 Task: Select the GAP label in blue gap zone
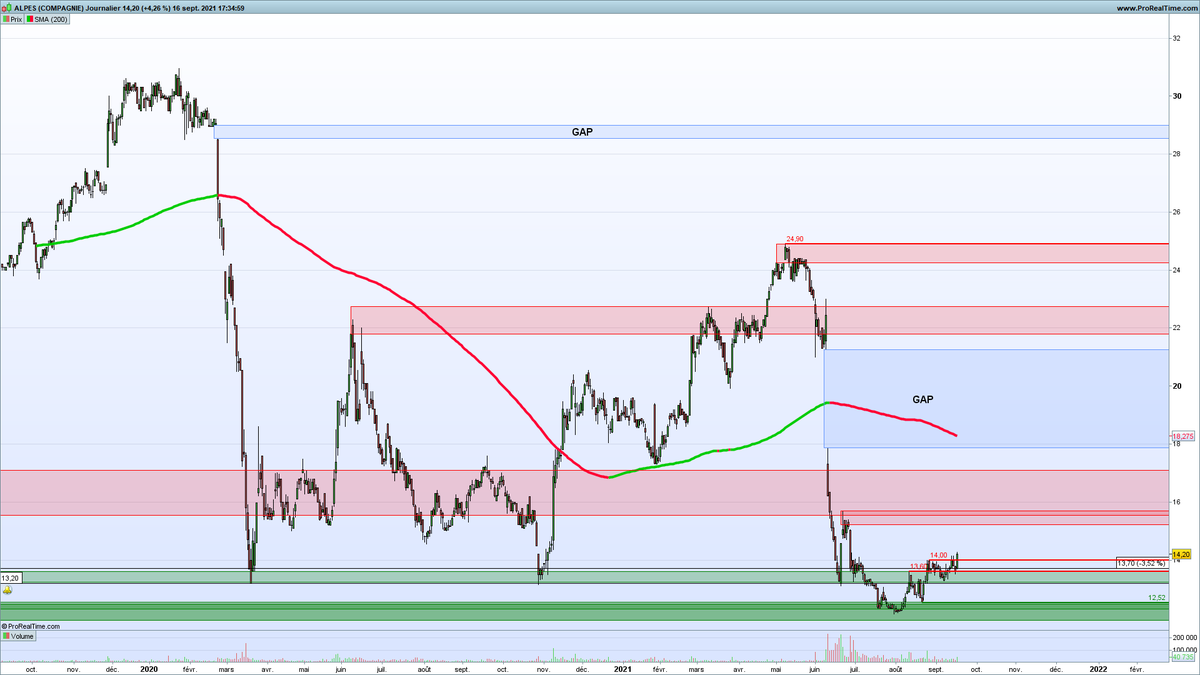click(x=923, y=399)
